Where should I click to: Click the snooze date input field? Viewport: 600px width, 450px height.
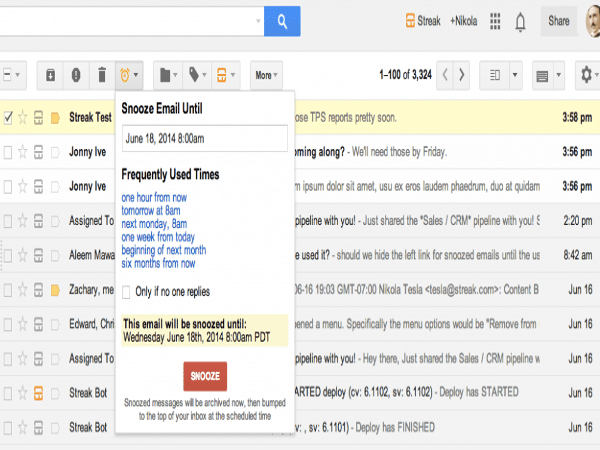tap(205, 138)
